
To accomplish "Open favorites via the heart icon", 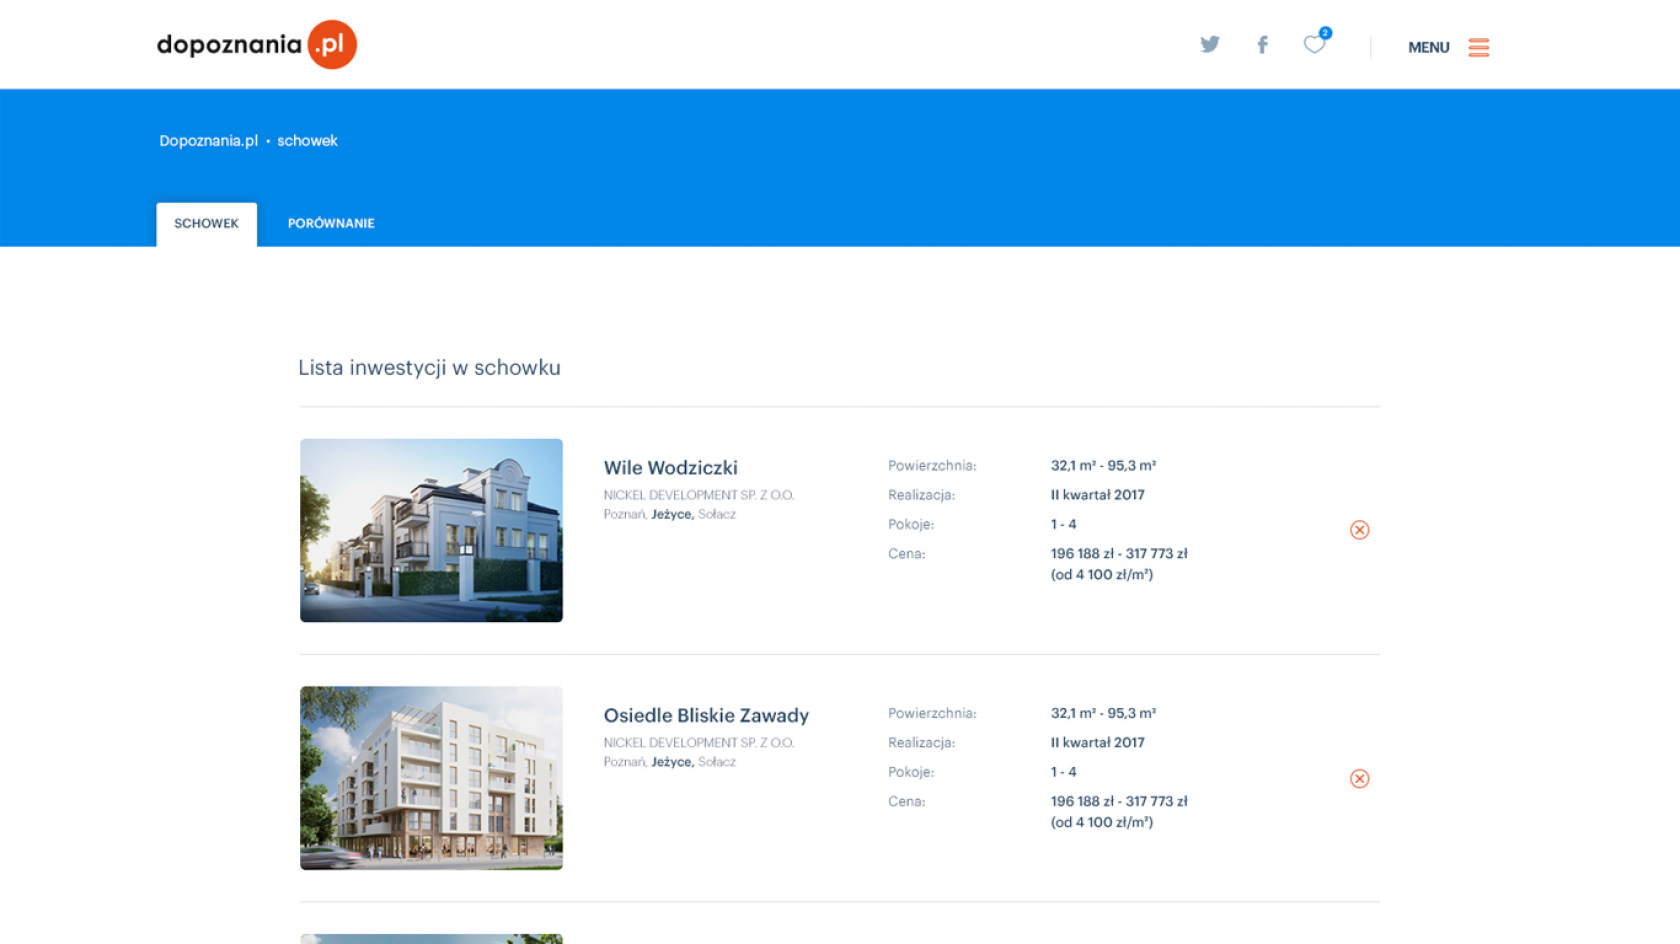I will point(1314,45).
